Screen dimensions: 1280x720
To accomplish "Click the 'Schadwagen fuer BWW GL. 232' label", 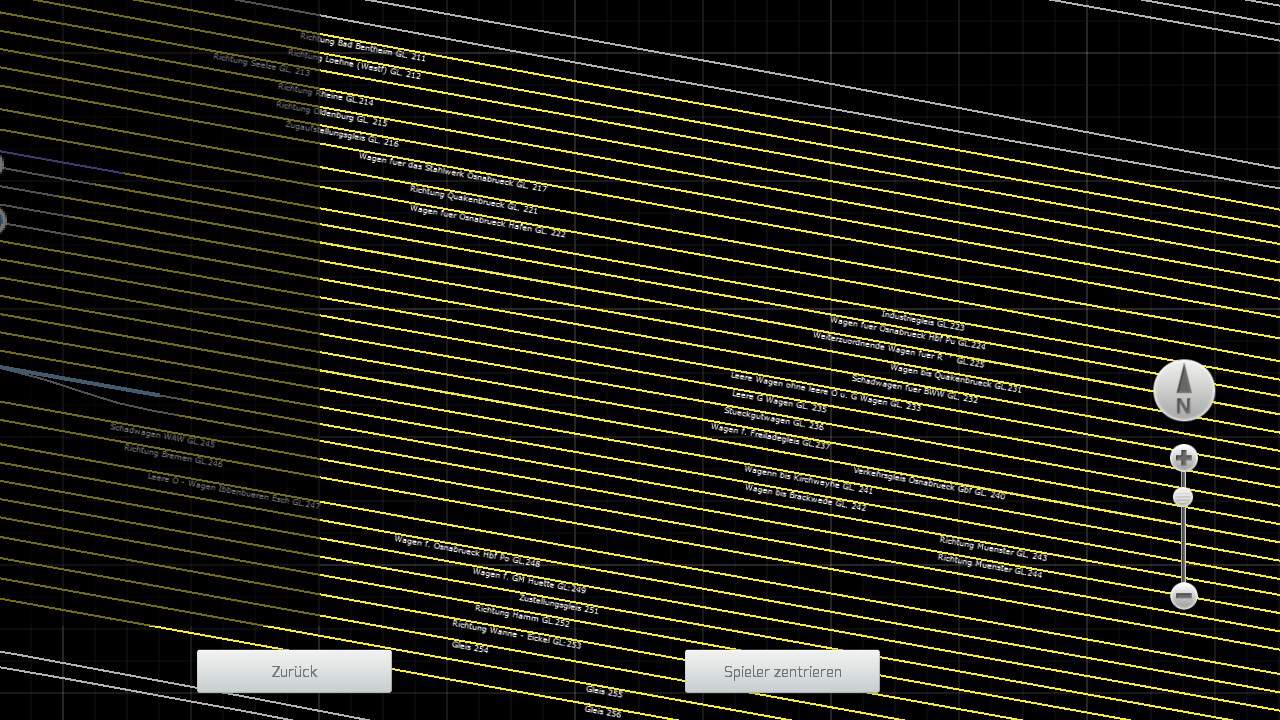I will coord(915,389).
